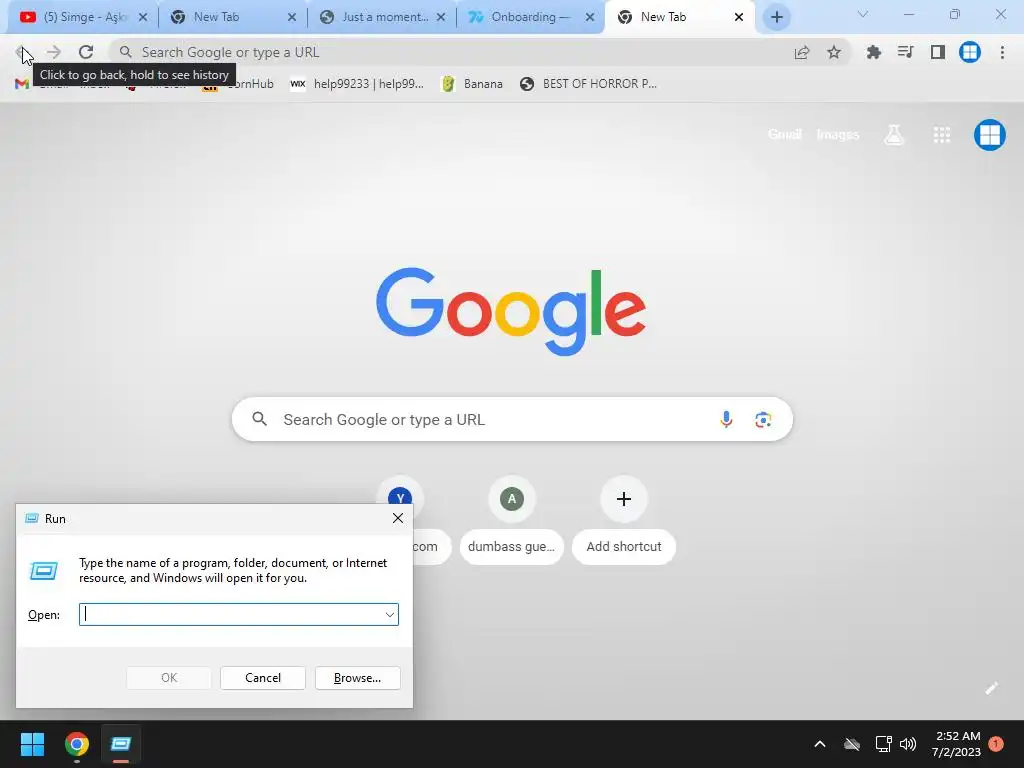Open volume tray icon
Image resolution: width=1024 pixels, height=768 pixels.
tap(908, 744)
